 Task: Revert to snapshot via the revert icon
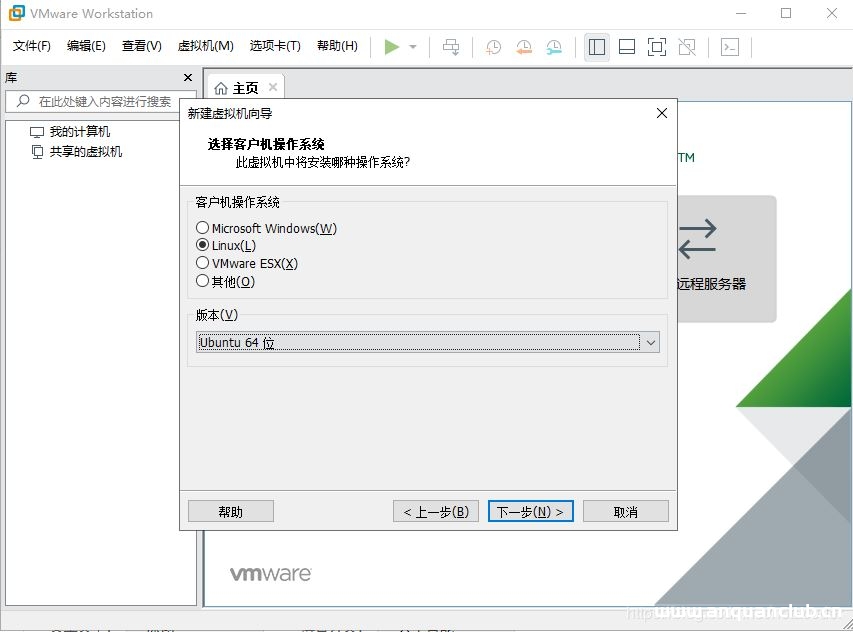click(523, 46)
